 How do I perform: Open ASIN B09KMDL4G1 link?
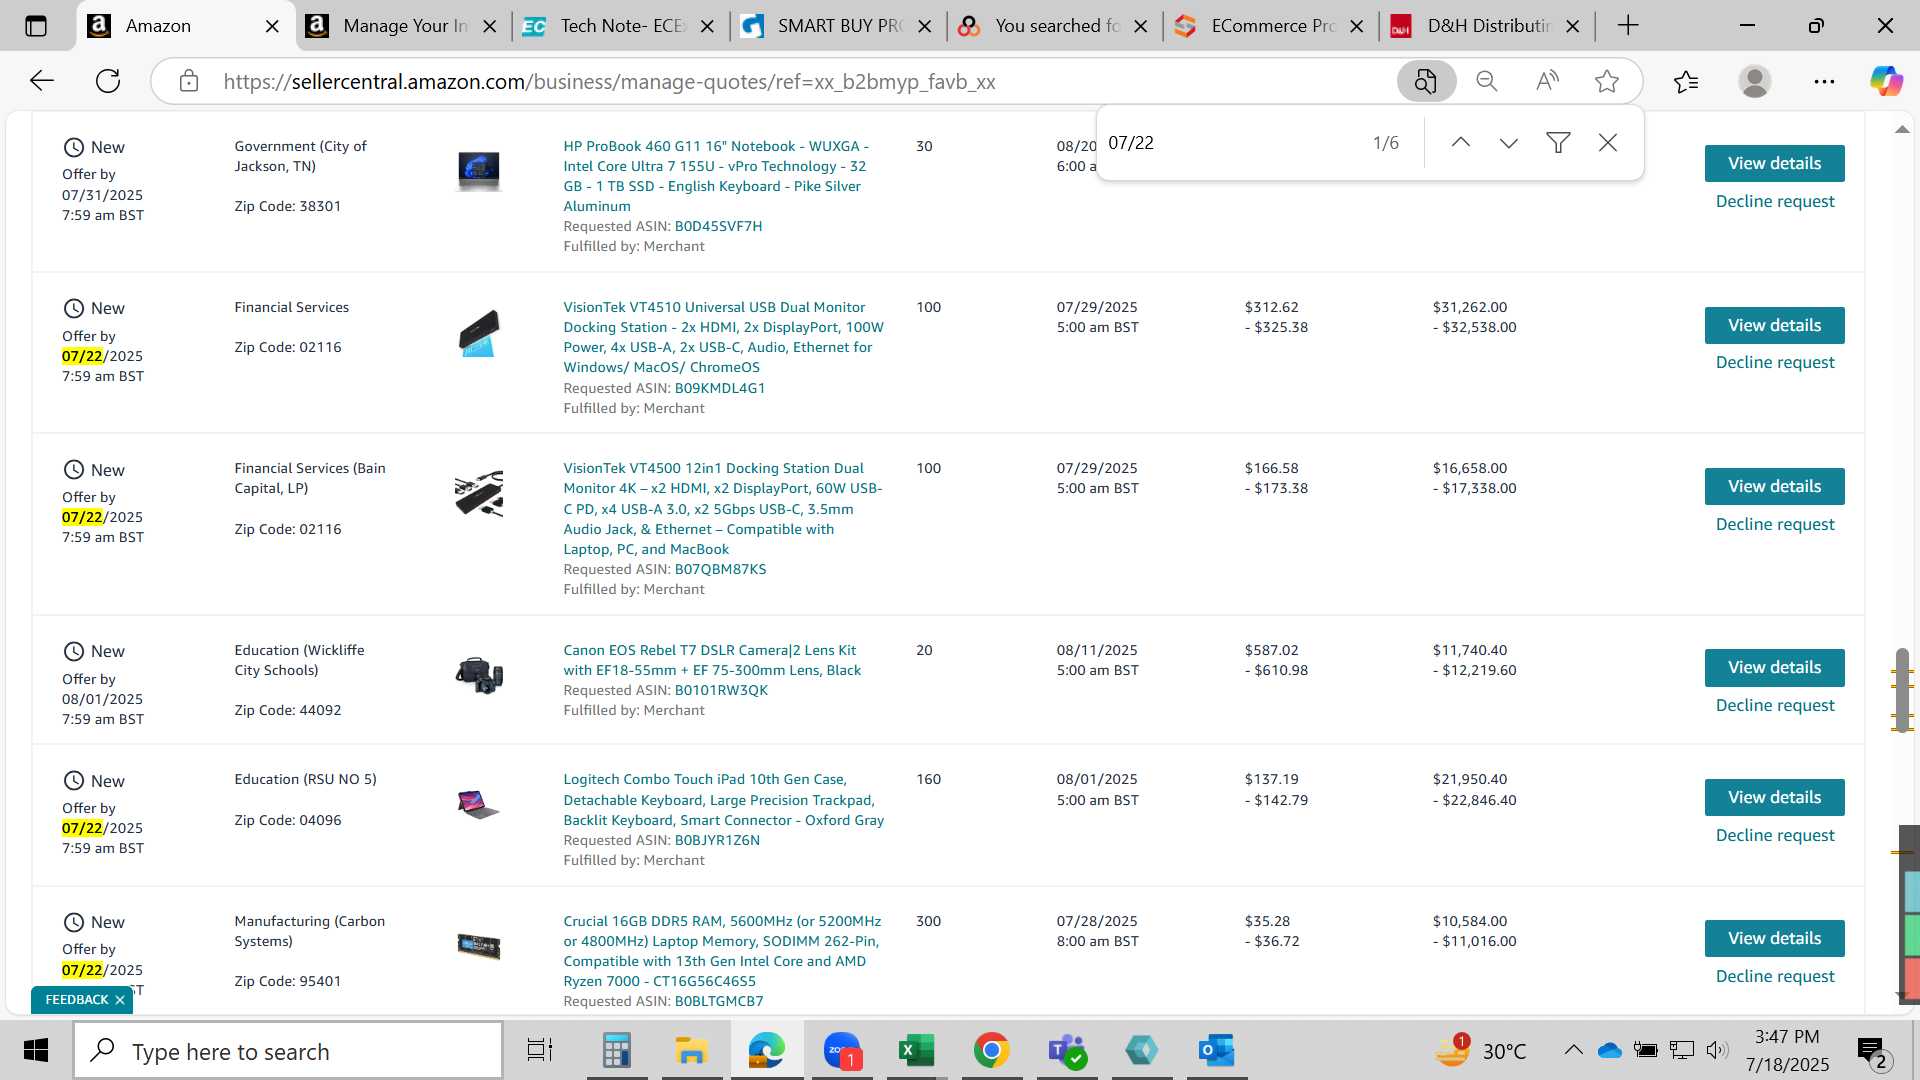point(719,389)
